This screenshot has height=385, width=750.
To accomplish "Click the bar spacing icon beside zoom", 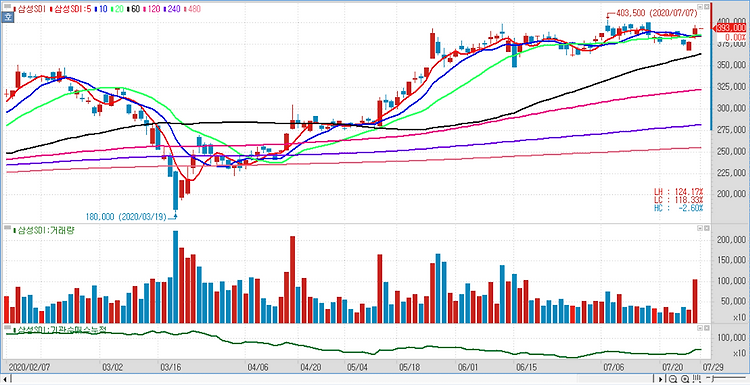I will coord(697,379).
